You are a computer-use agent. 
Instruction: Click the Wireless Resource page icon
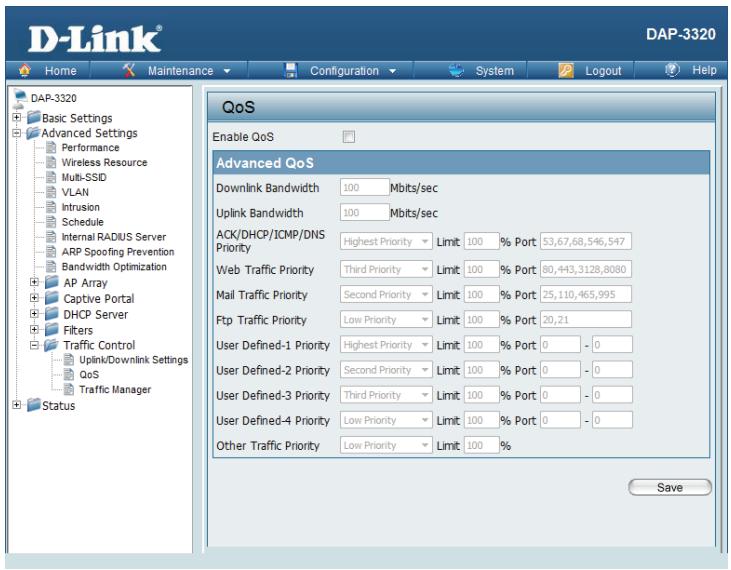click(51, 163)
